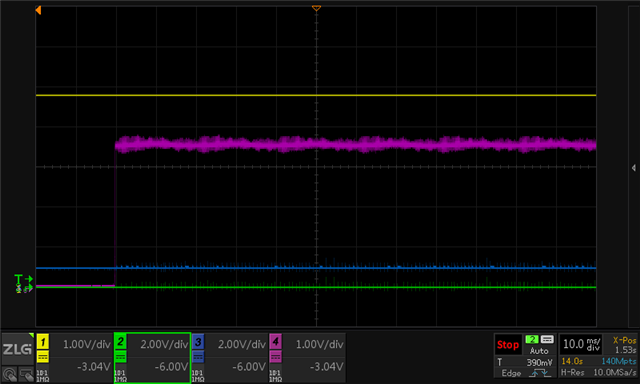Screen dimensions: 640x384
Task: Open the H-Res acquisition mode entry
Action: 572,372
